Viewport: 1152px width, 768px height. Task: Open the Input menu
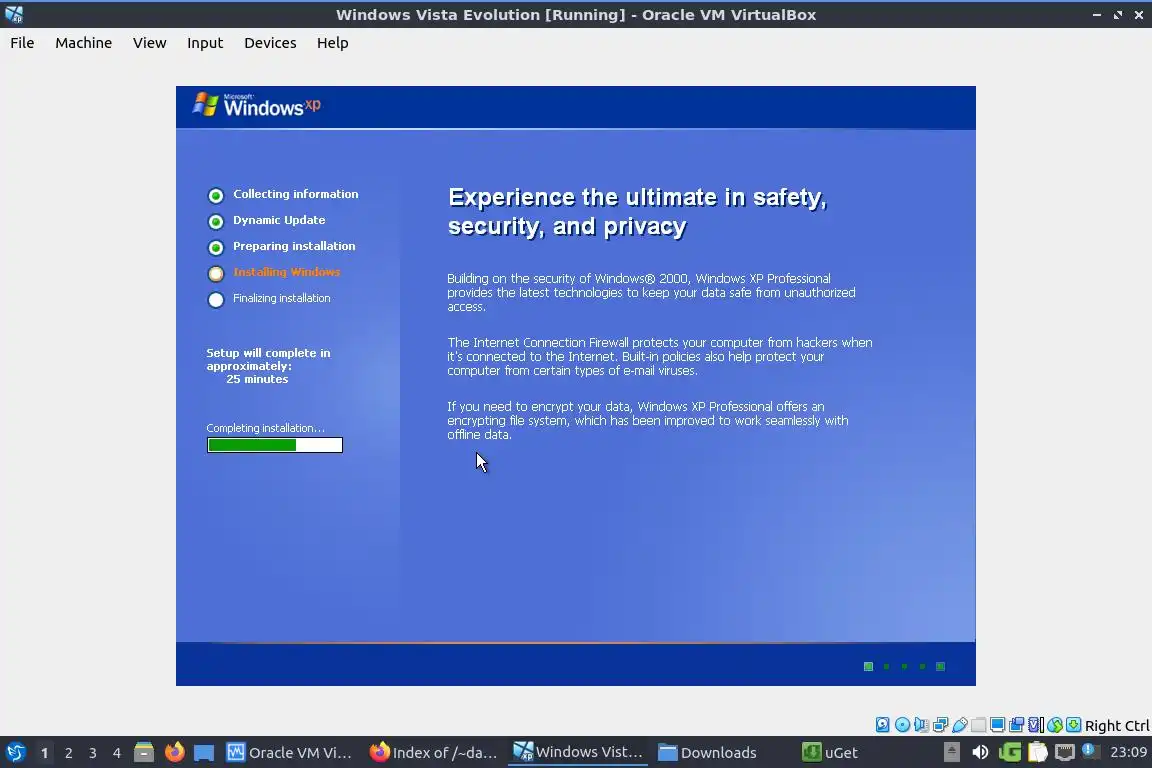point(204,43)
